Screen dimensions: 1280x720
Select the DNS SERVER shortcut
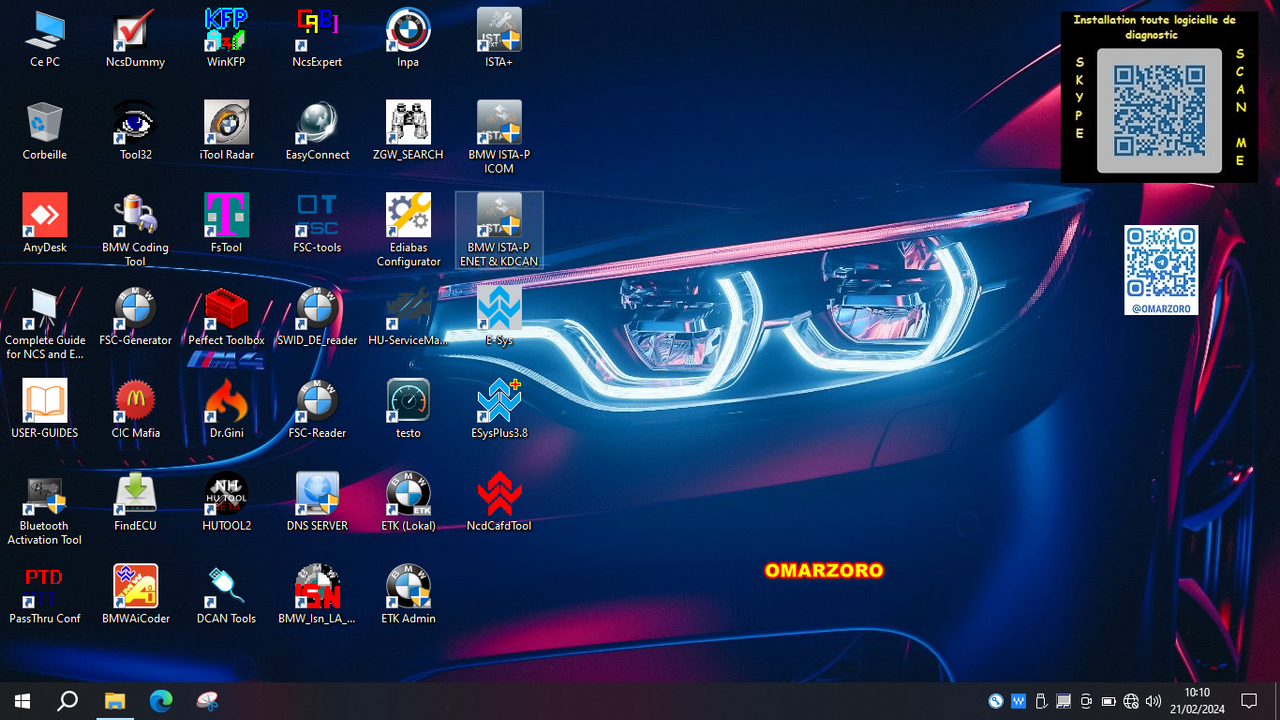click(317, 503)
